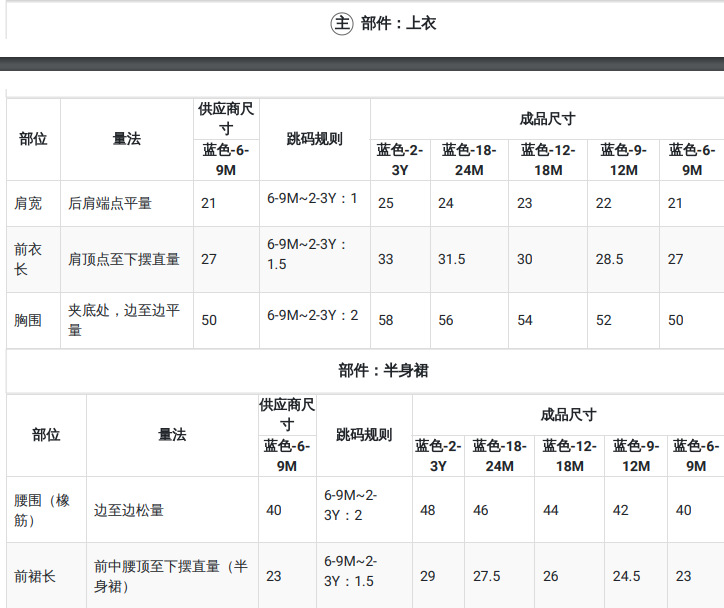Click value 24 in 肩宽 row
The width and height of the screenshot is (724, 608).
[x=446, y=203]
